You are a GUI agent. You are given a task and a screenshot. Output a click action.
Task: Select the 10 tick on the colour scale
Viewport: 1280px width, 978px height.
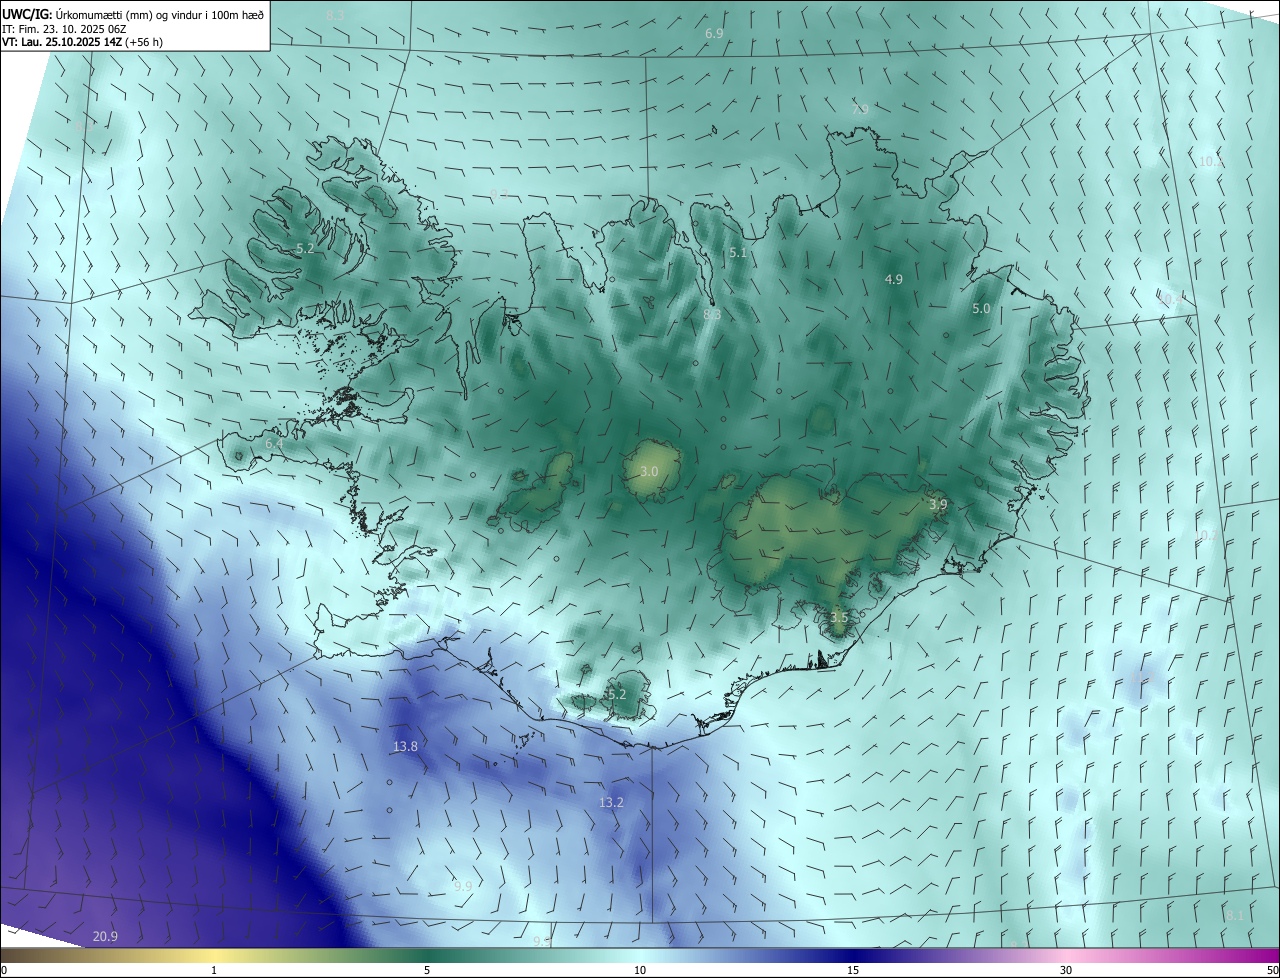[x=640, y=970]
